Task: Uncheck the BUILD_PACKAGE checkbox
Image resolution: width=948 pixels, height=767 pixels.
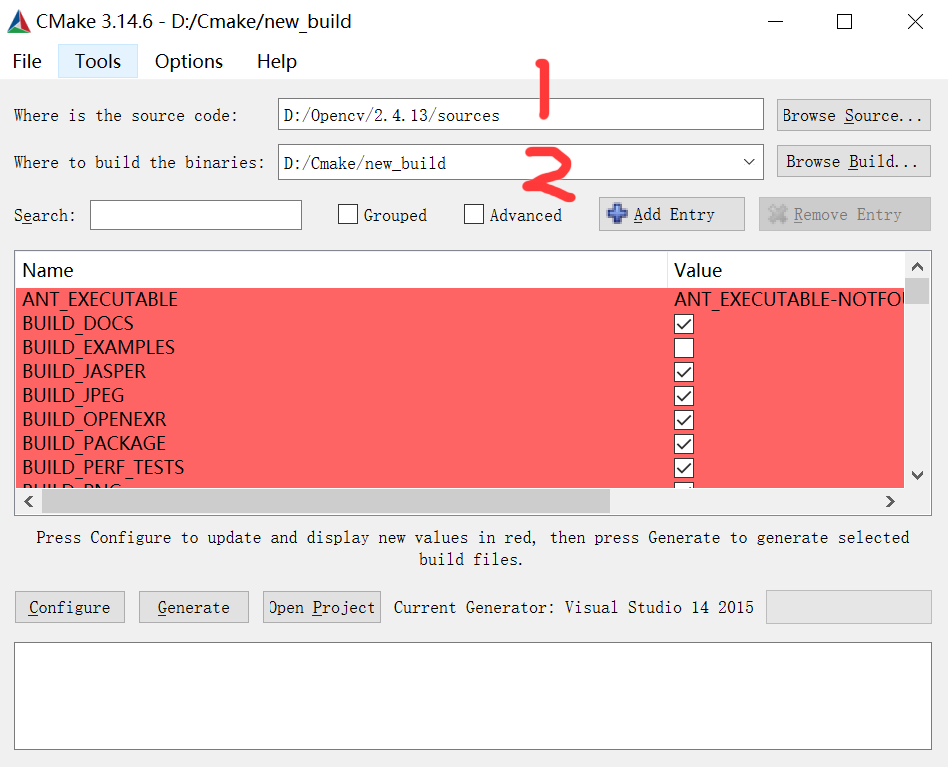Action: 684,444
